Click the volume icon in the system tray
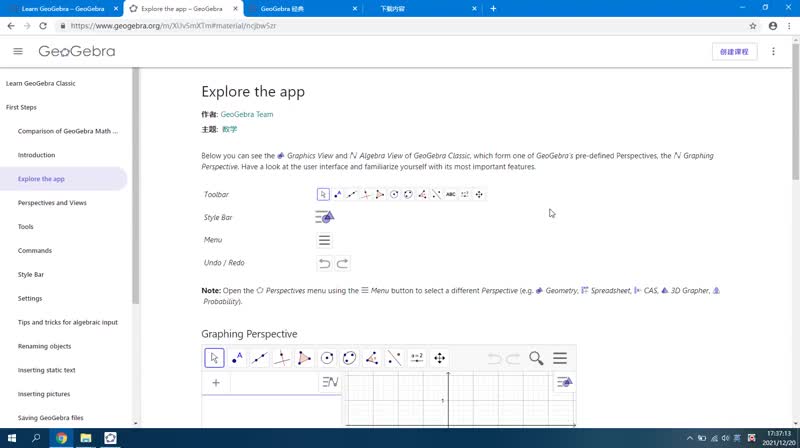This screenshot has height=448, width=800. click(726, 438)
